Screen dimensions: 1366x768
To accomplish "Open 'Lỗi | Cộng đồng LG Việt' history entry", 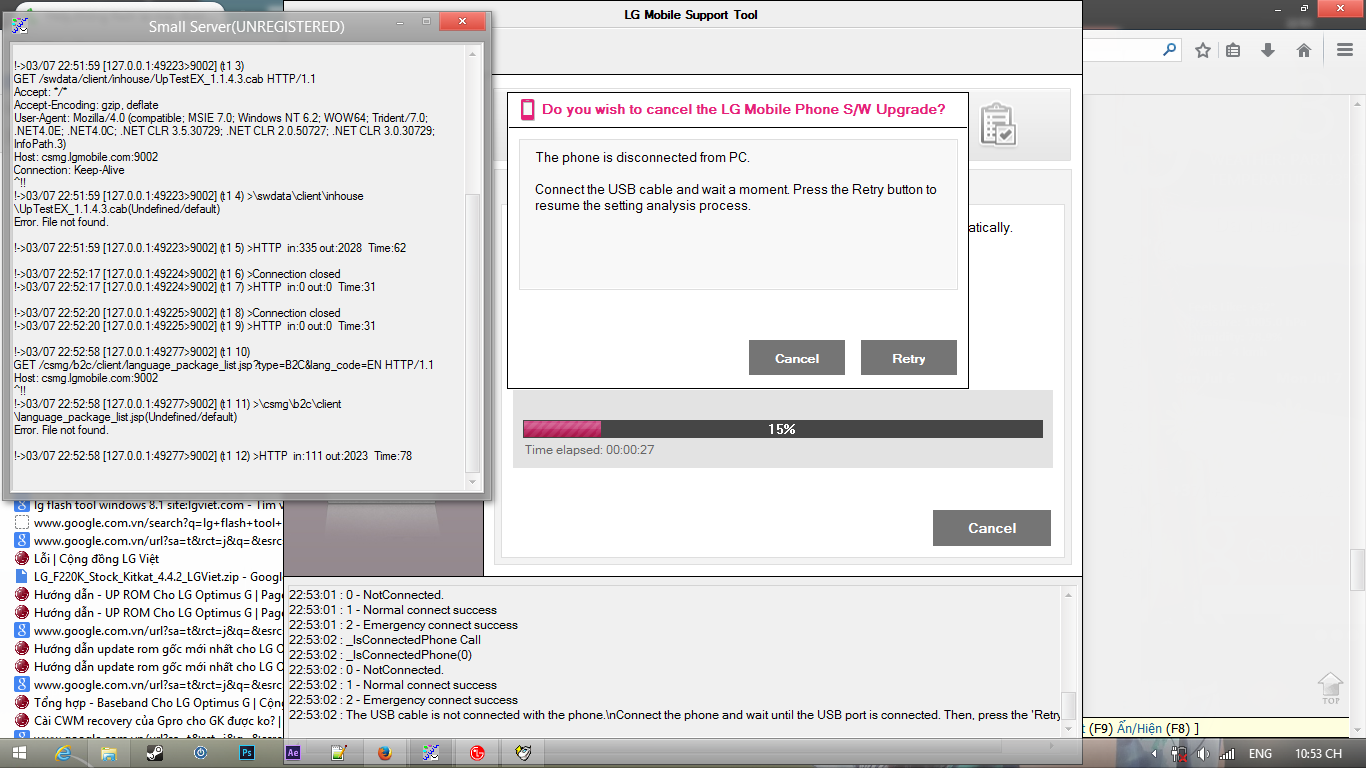I will click(96, 559).
